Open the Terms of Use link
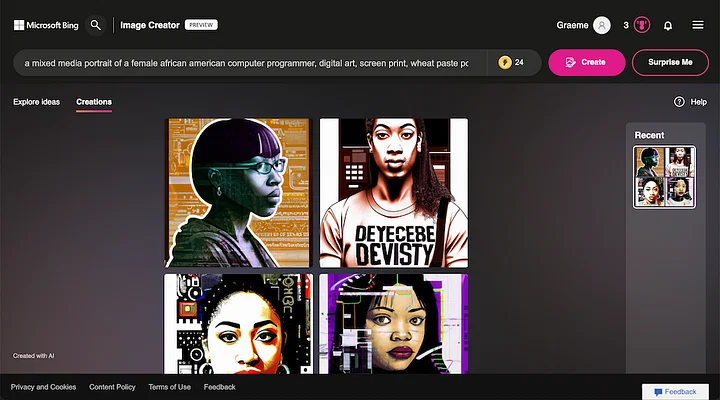 point(169,387)
